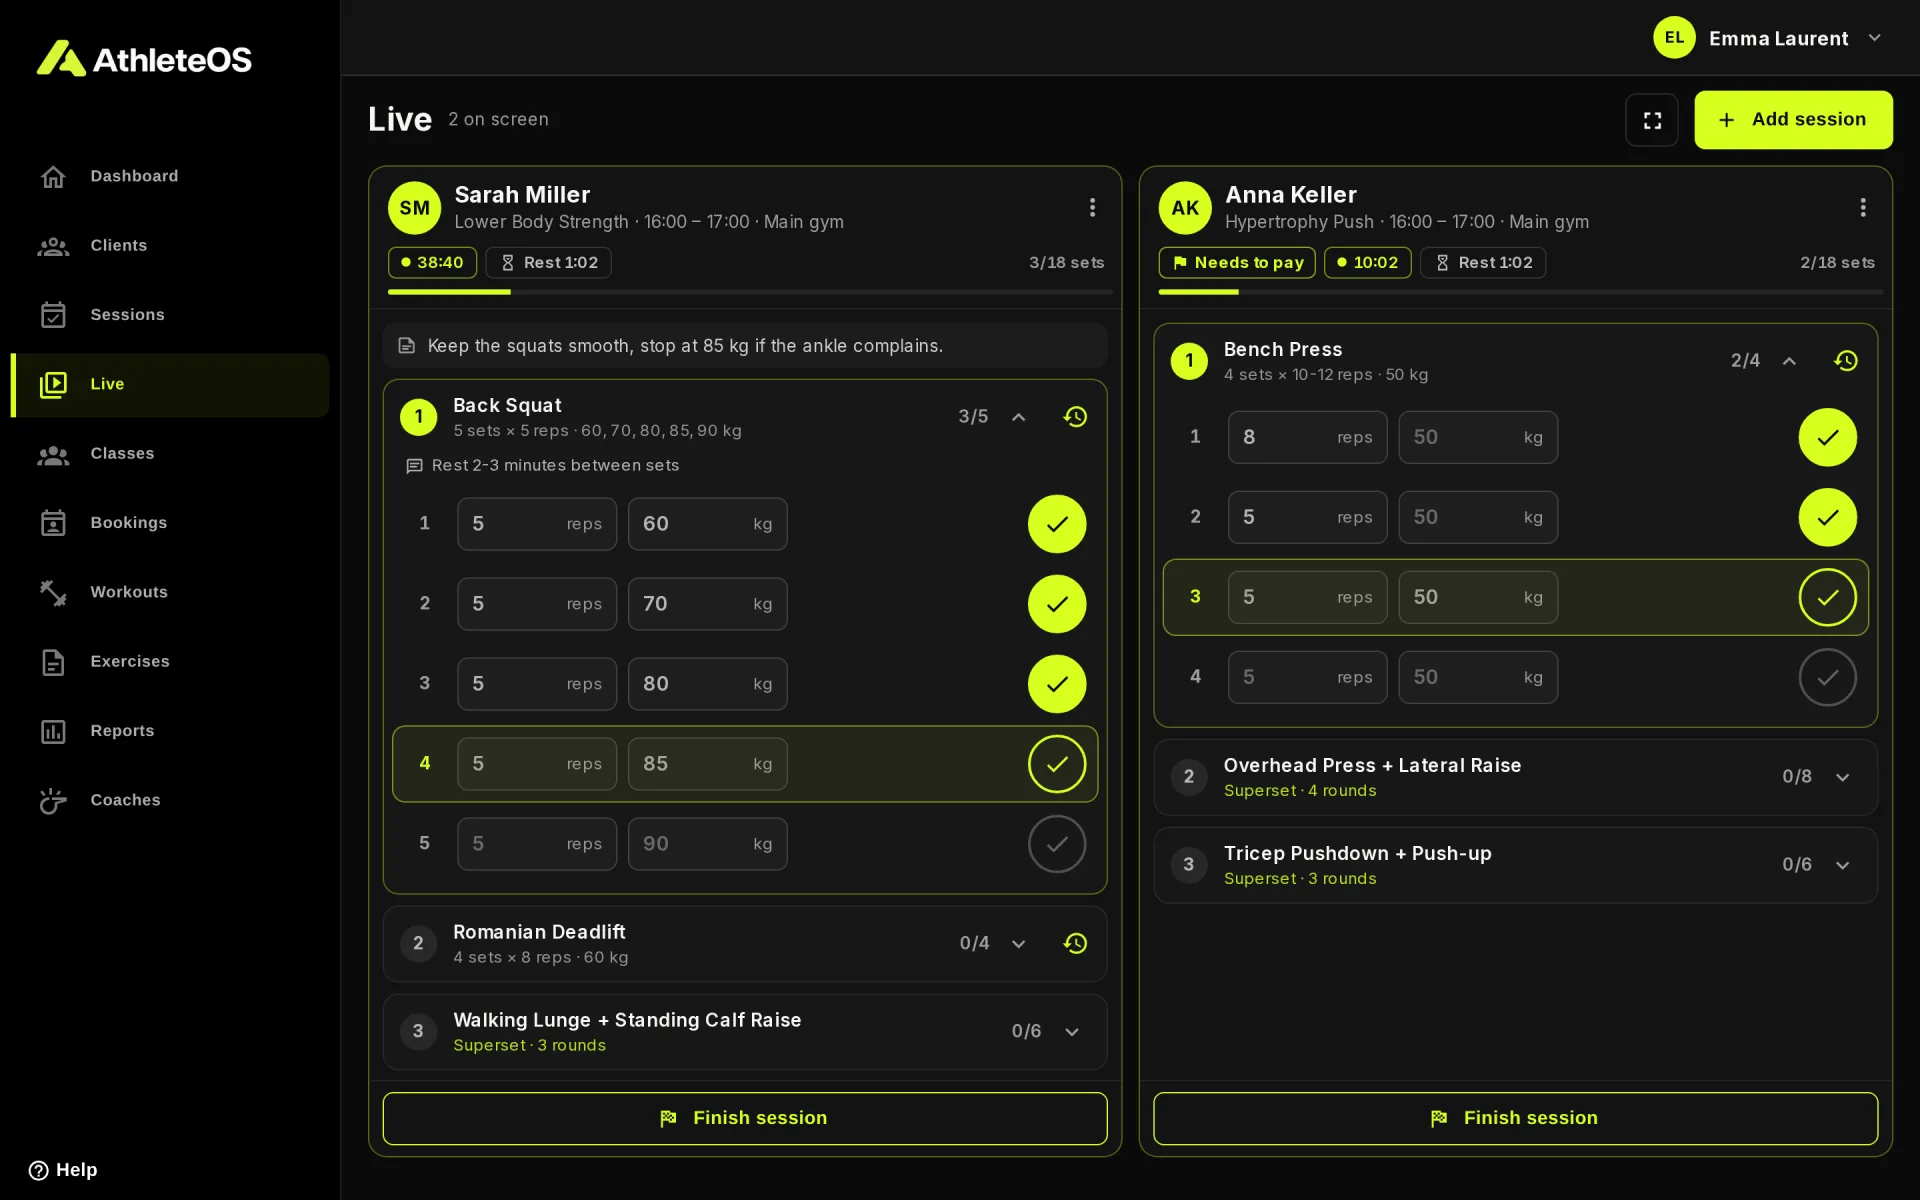The width and height of the screenshot is (1920, 1200).
Task: Expand Walking Lunge + Standing Calf Raise superset
Action: [x=1071, y=1032]
